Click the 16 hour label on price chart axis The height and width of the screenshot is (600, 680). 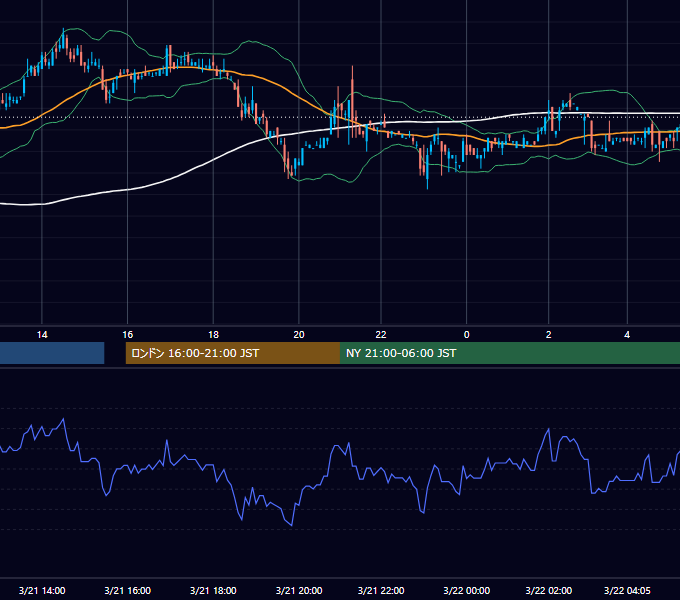(x=128, y=335)
